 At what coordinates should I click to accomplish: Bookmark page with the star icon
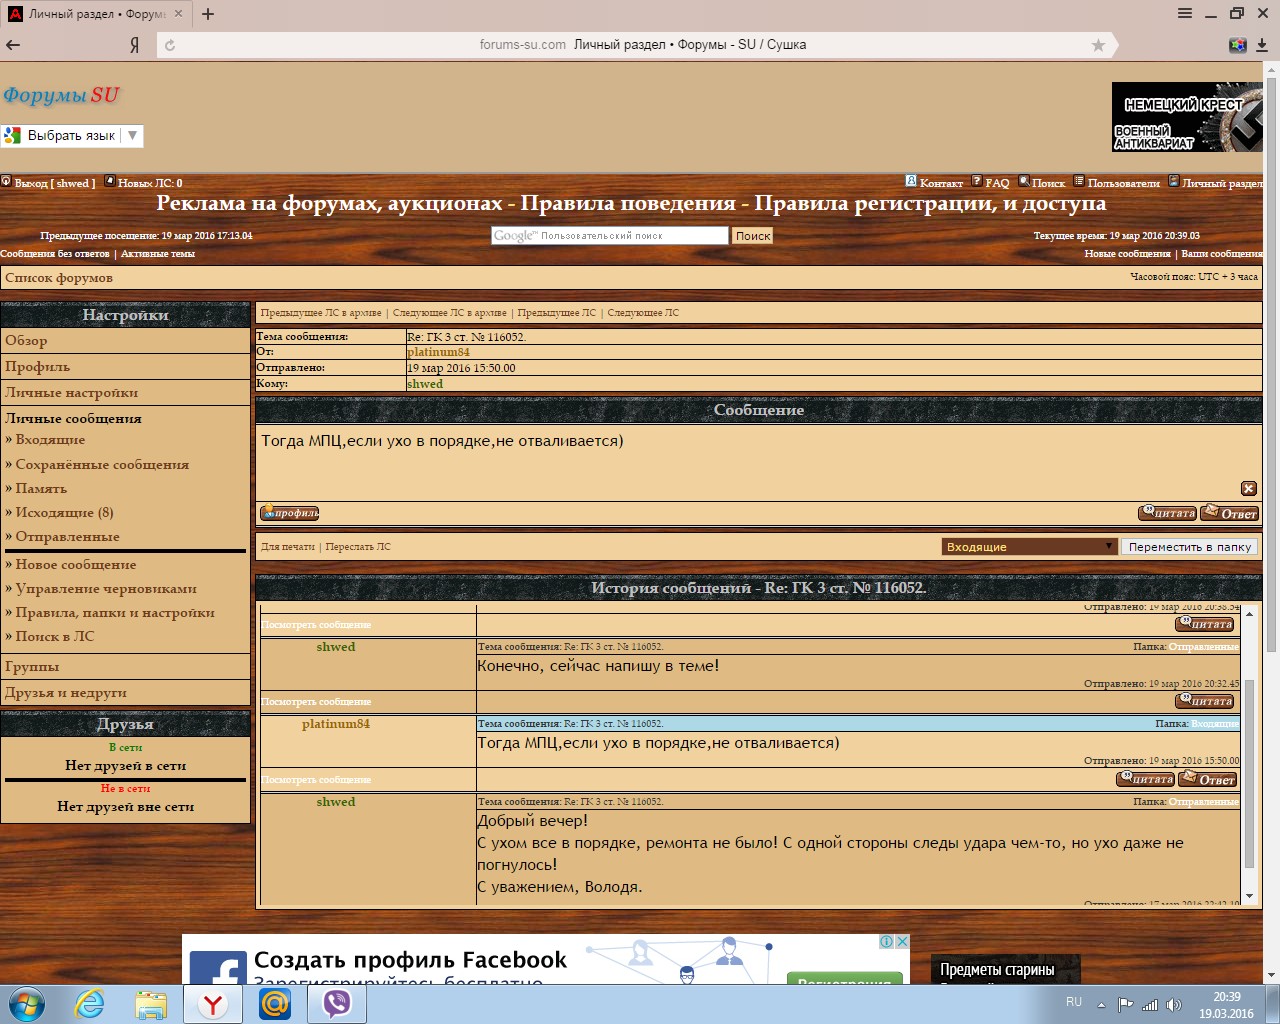click(x=1098, y=45)
